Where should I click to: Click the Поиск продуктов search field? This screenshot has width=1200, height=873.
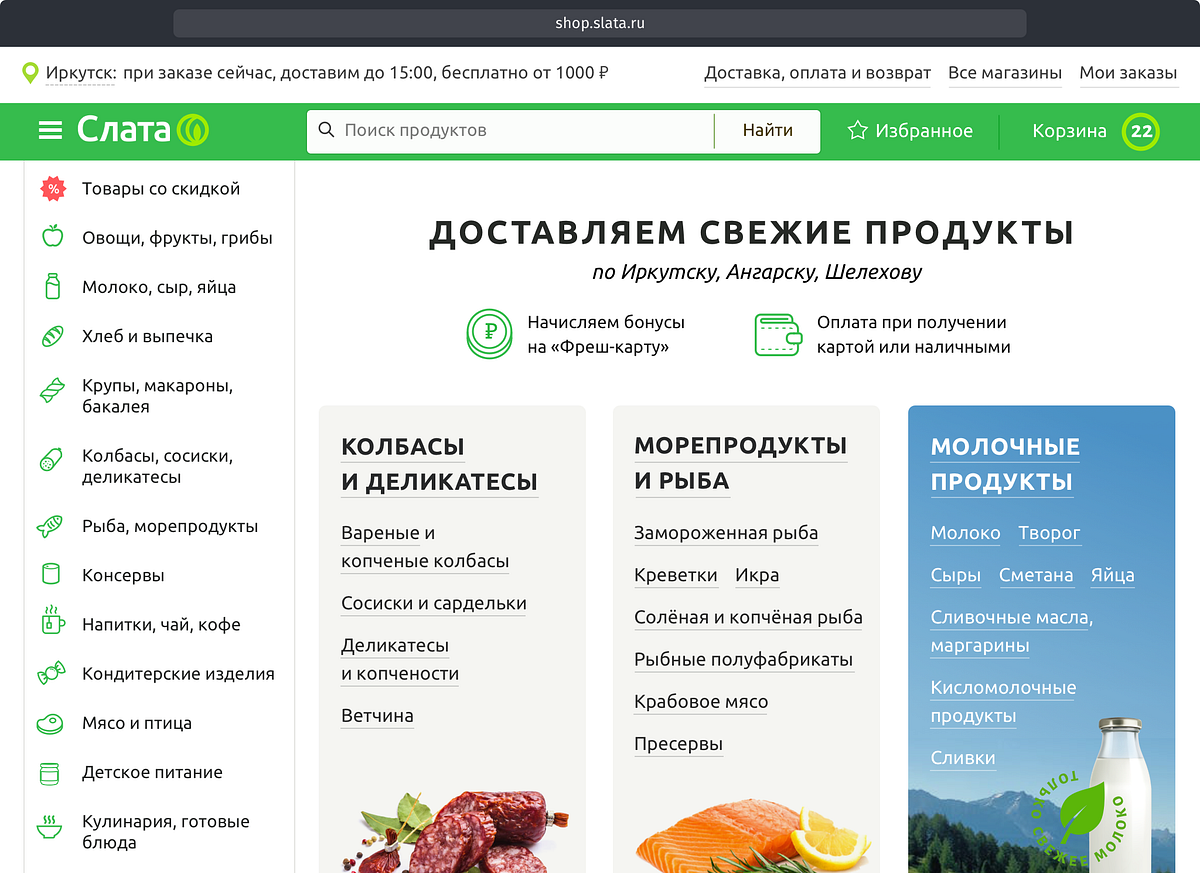(510, 130)
